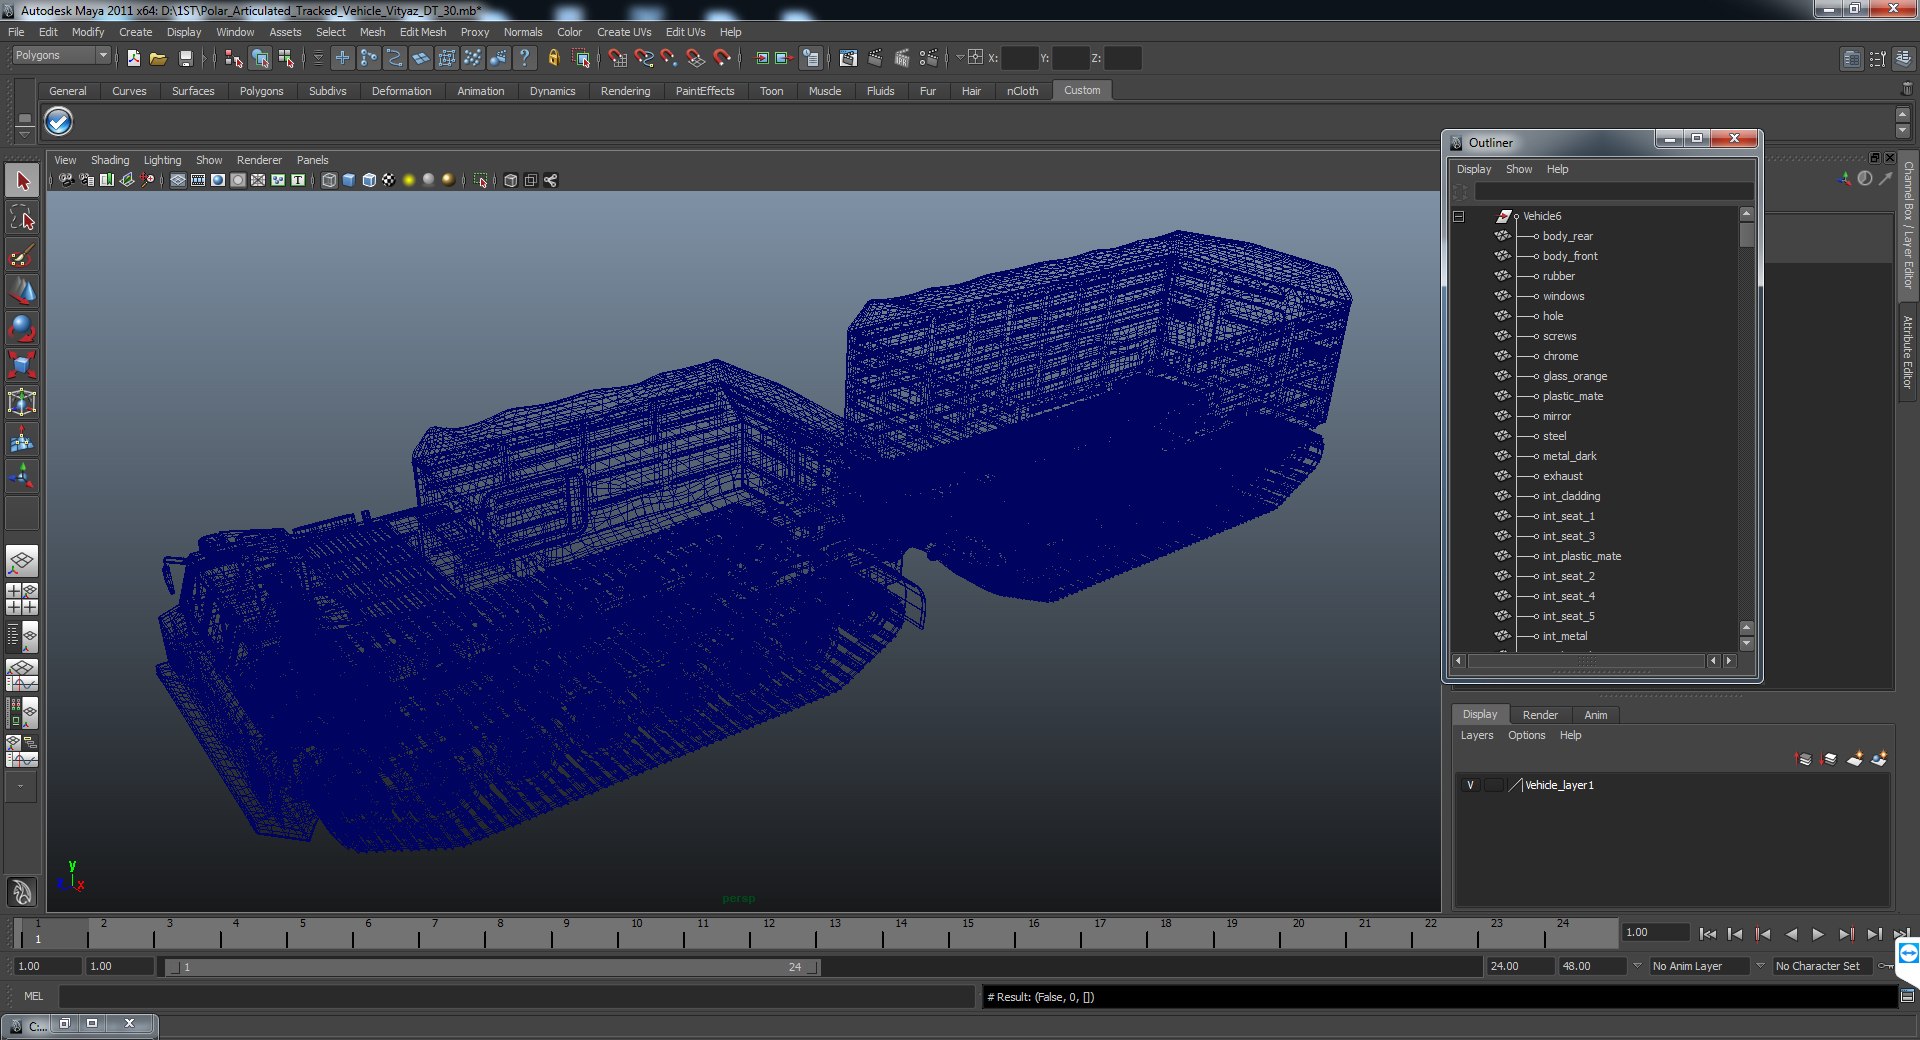
Task: Choose the Lasso selection tool
Action: coord(22,218)
